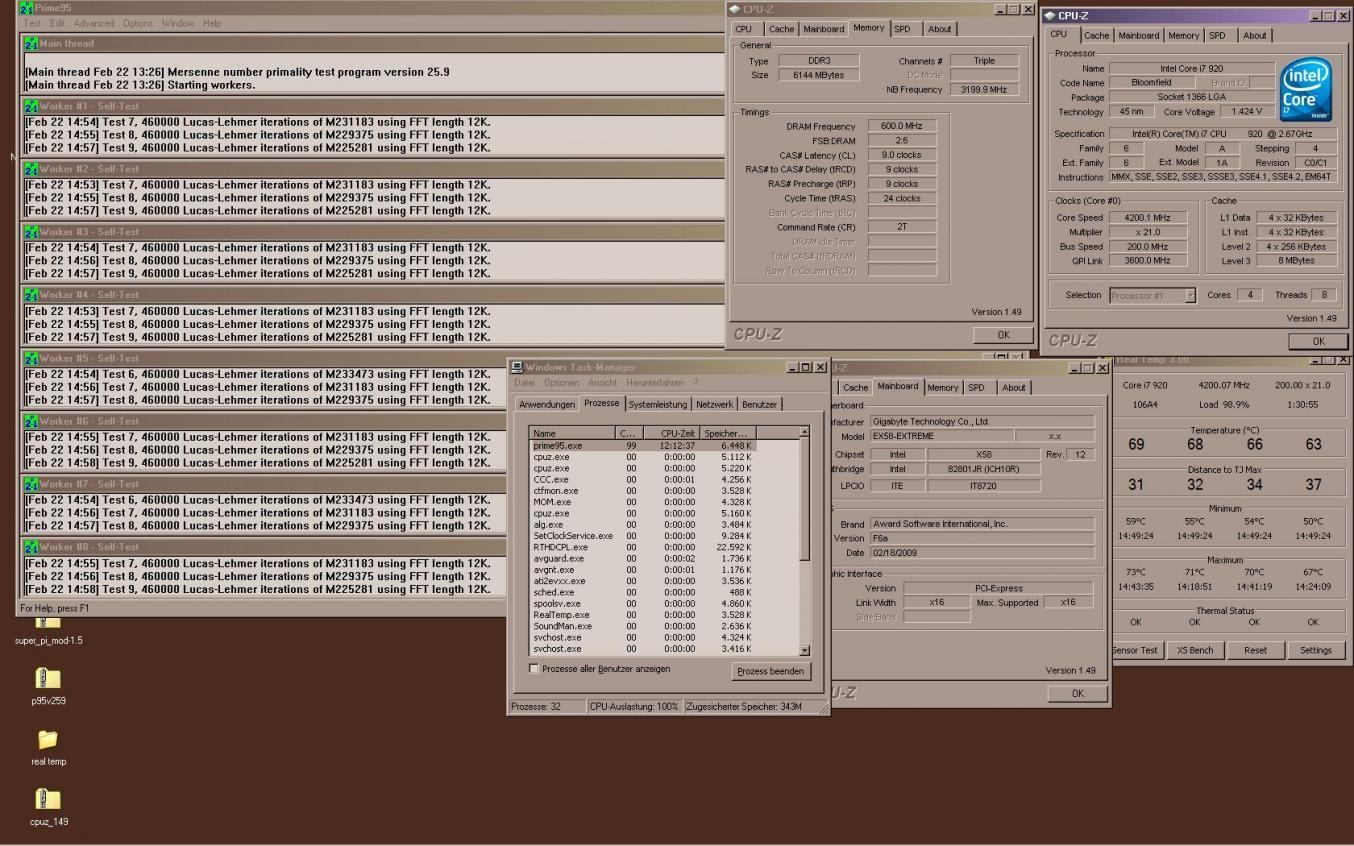Select prime95.exe in the process list
This screenshot has height=846, width=1354.
pyautogui.click(x=642, y=445)
